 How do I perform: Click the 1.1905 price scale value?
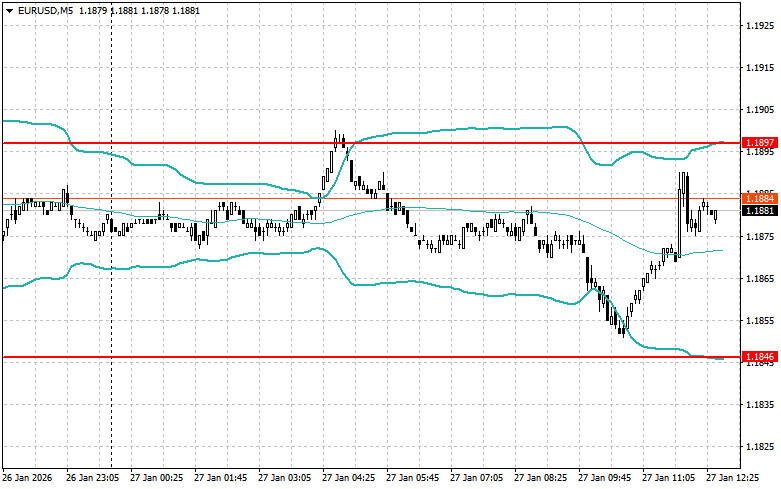click(760, 110)
